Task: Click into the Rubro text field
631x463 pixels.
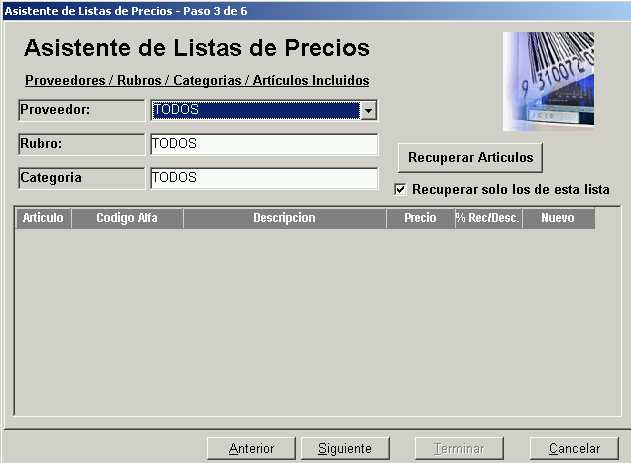Action: click(x=264, y=144)
